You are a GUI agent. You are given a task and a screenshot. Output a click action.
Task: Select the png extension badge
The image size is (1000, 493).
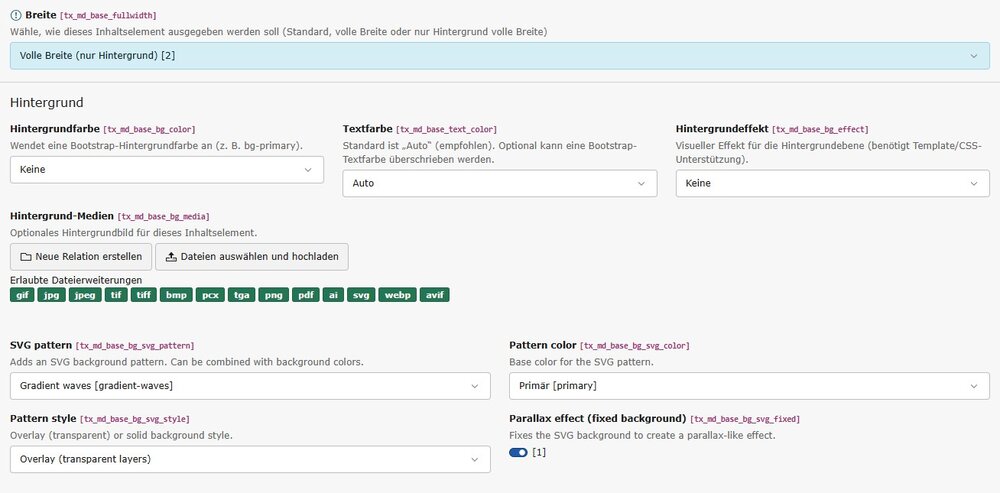[273, 295]
